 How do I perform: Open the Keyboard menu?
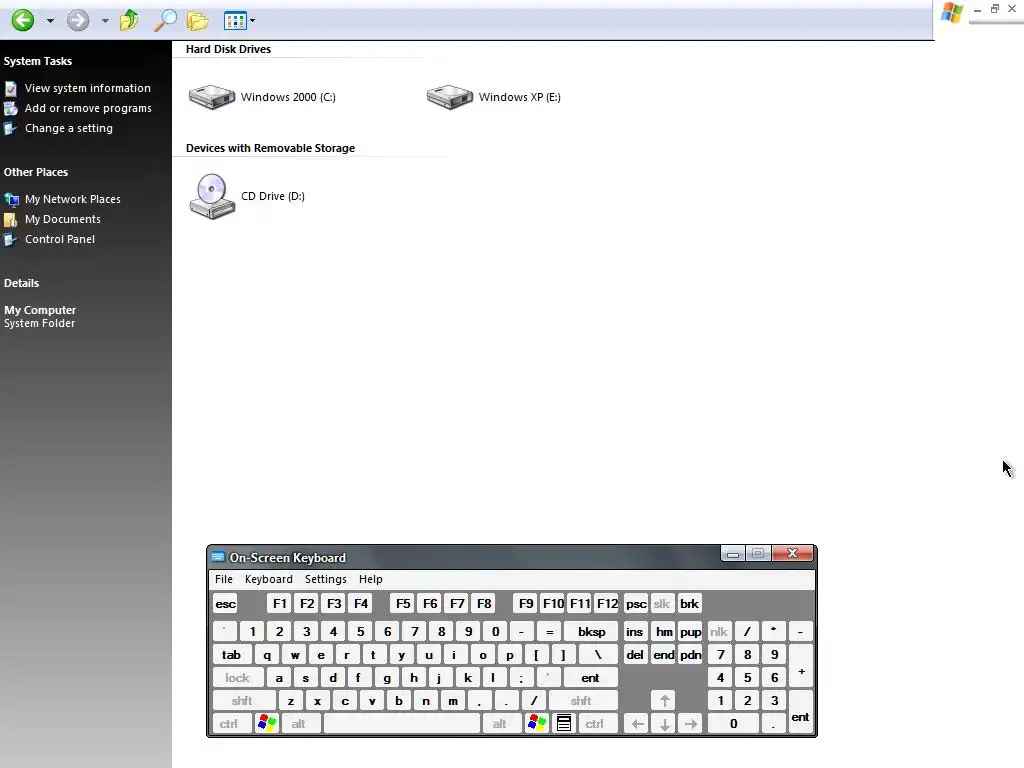point(268,579)
